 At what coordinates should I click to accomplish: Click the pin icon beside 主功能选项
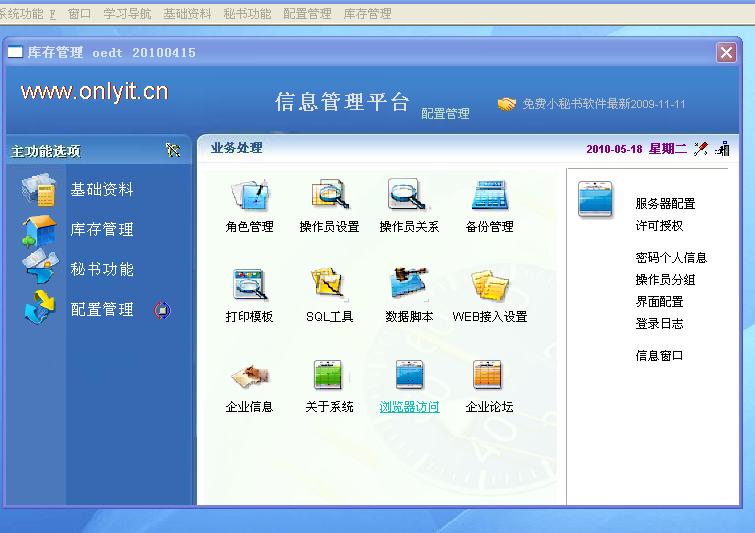[x=173, y=151]
